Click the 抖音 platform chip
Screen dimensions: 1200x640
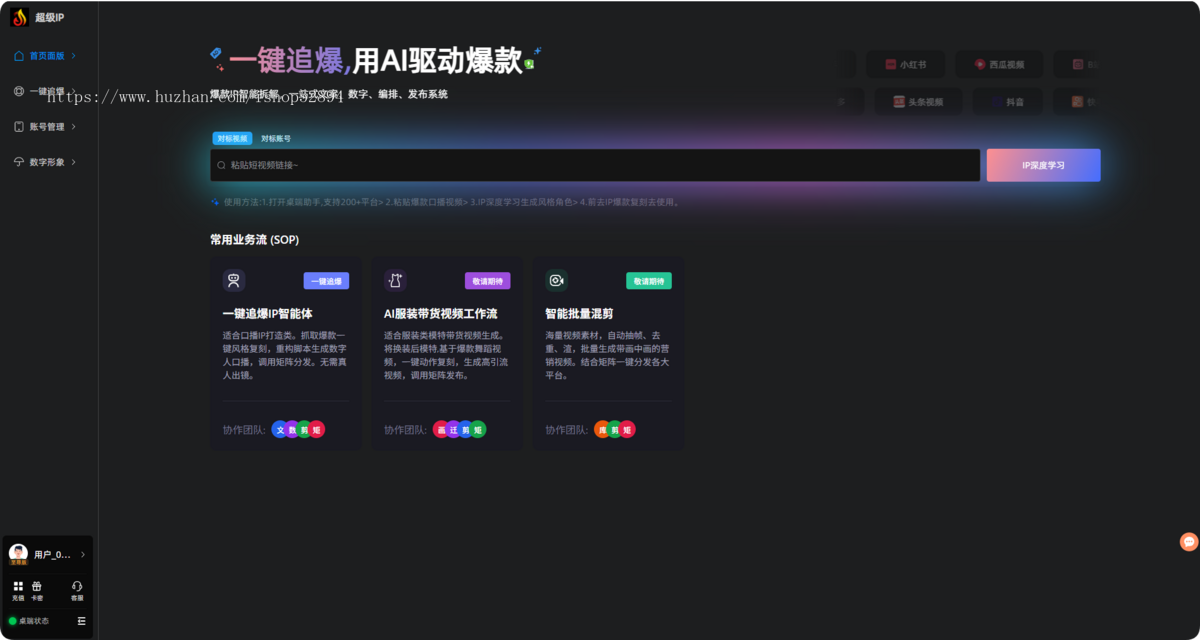pos(1006,101)
